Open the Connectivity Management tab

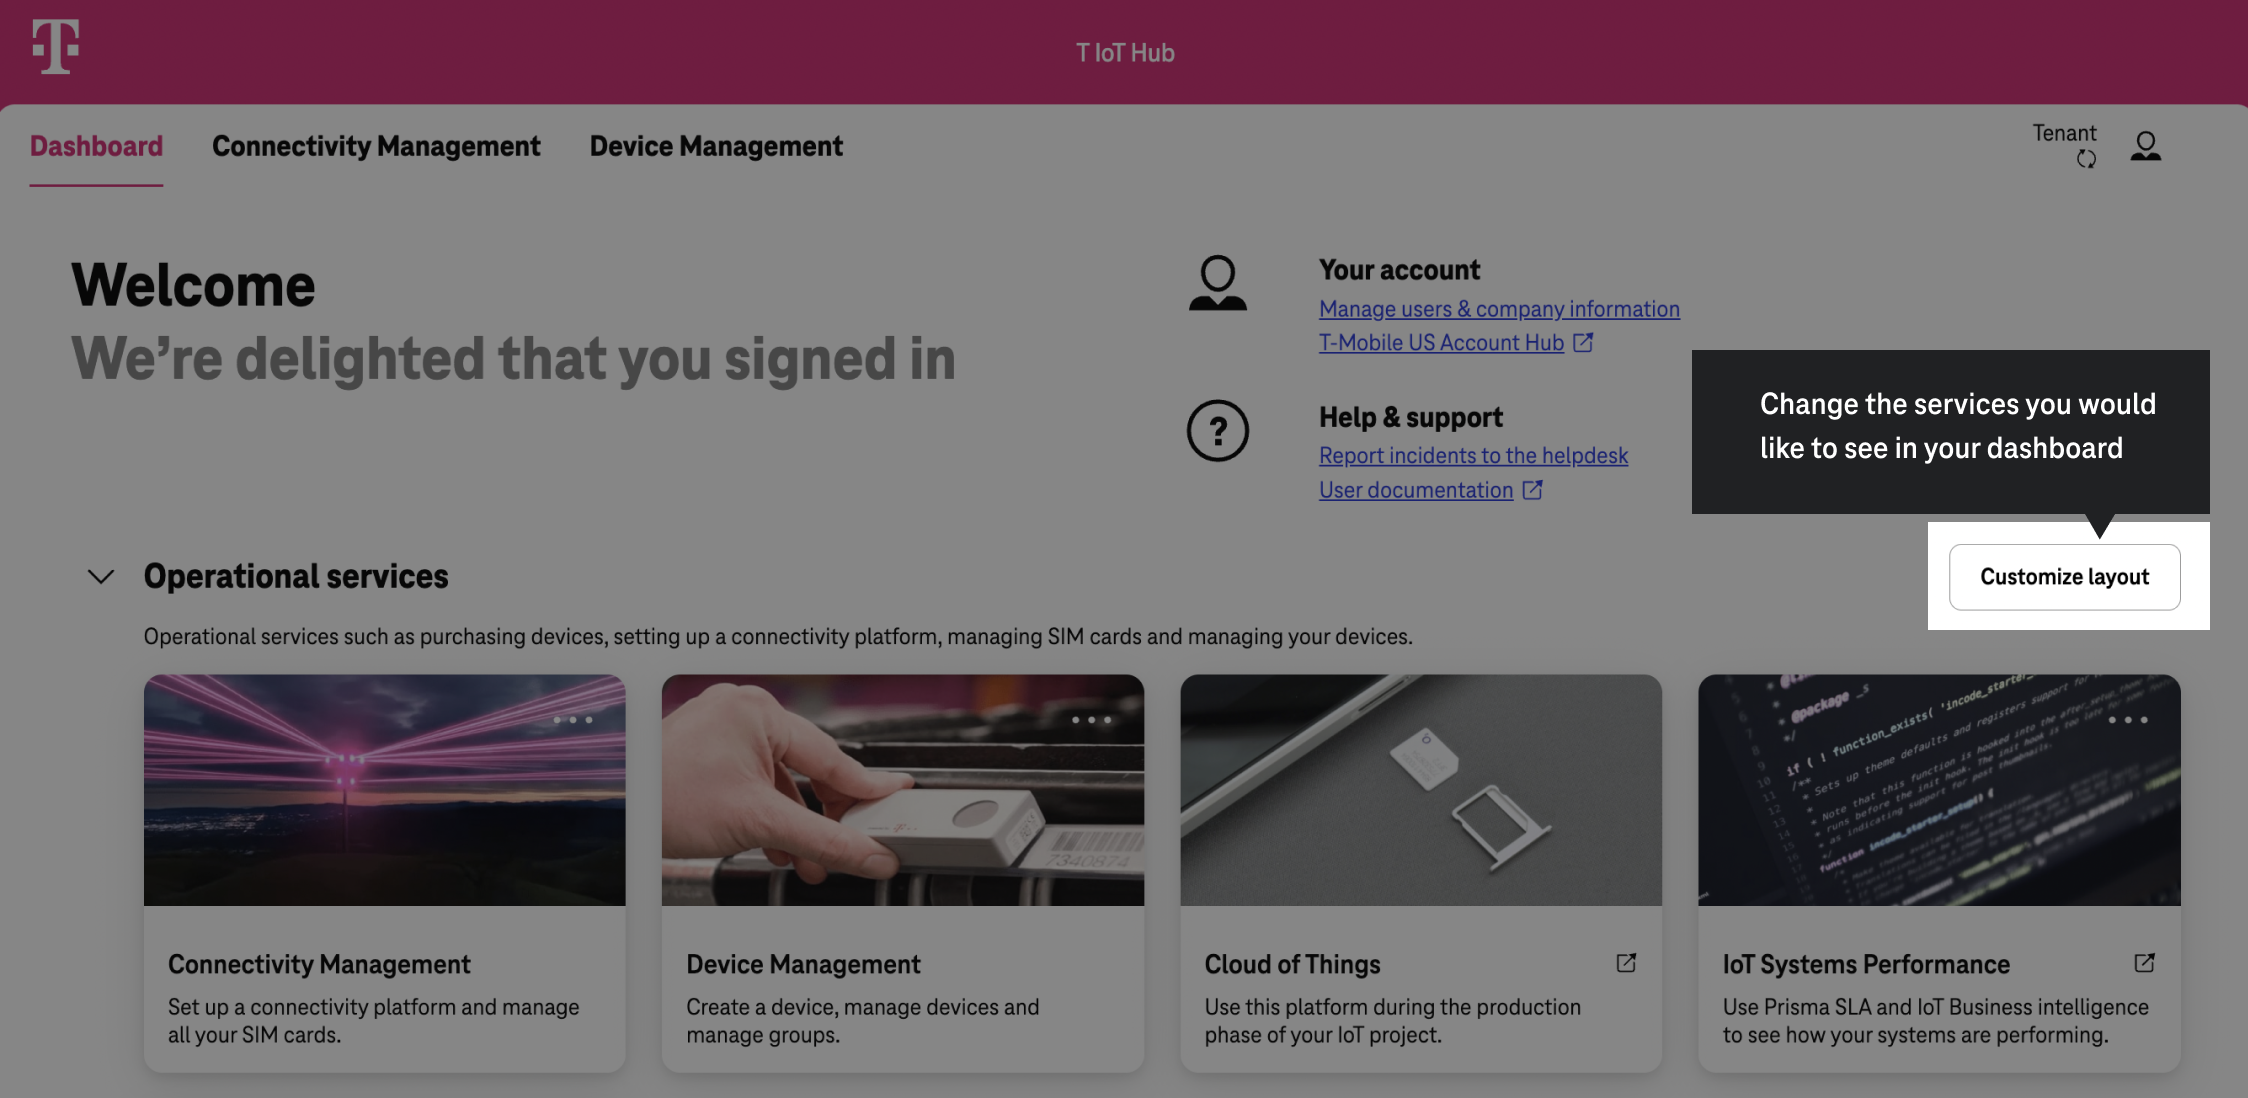(x=376, y=146)
